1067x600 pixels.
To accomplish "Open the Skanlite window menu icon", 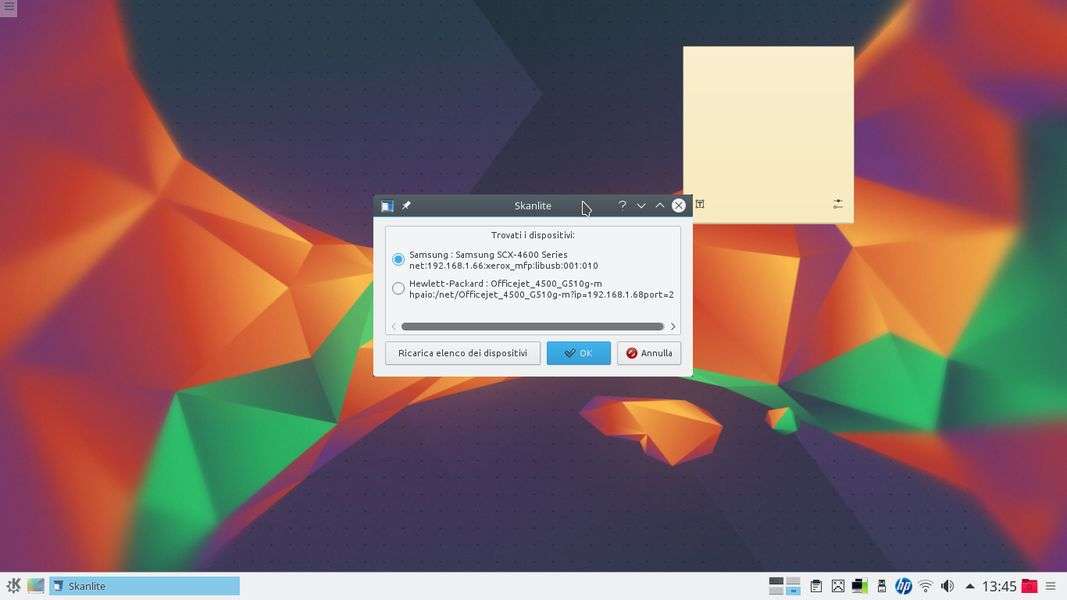I will pyautogui.click(x=387, y=205).
